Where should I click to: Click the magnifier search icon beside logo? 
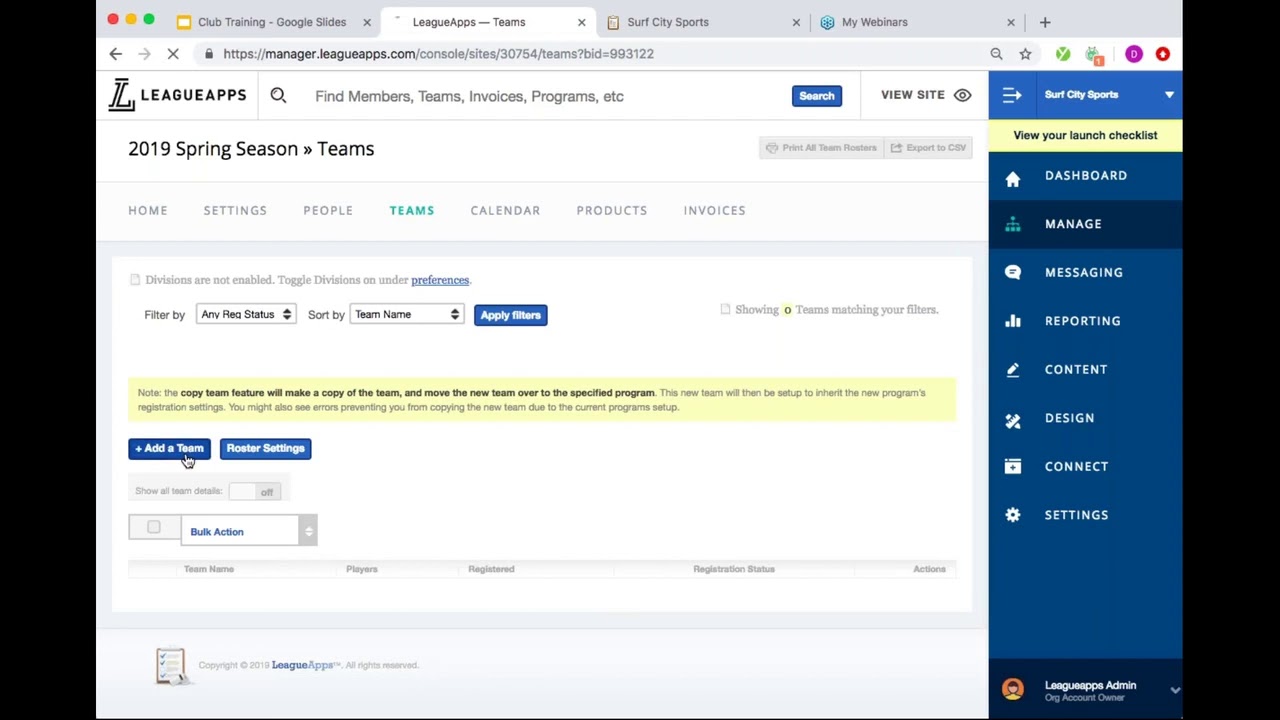click(278, 95)
